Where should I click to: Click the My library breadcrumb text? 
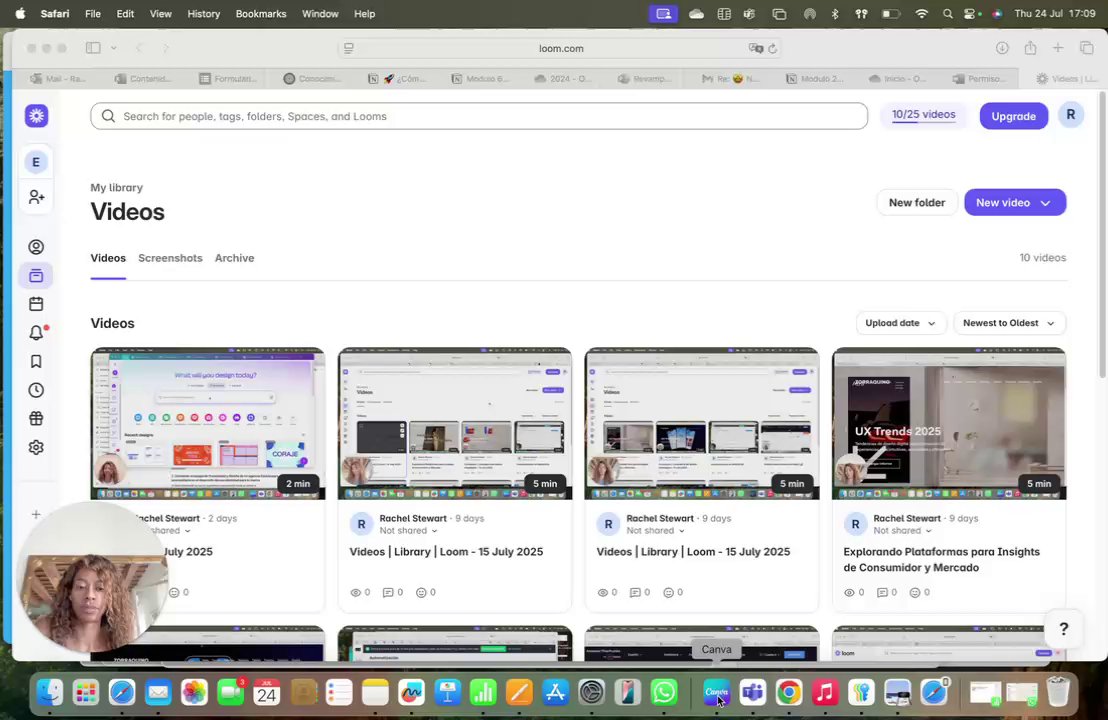[x=117, y=187]
